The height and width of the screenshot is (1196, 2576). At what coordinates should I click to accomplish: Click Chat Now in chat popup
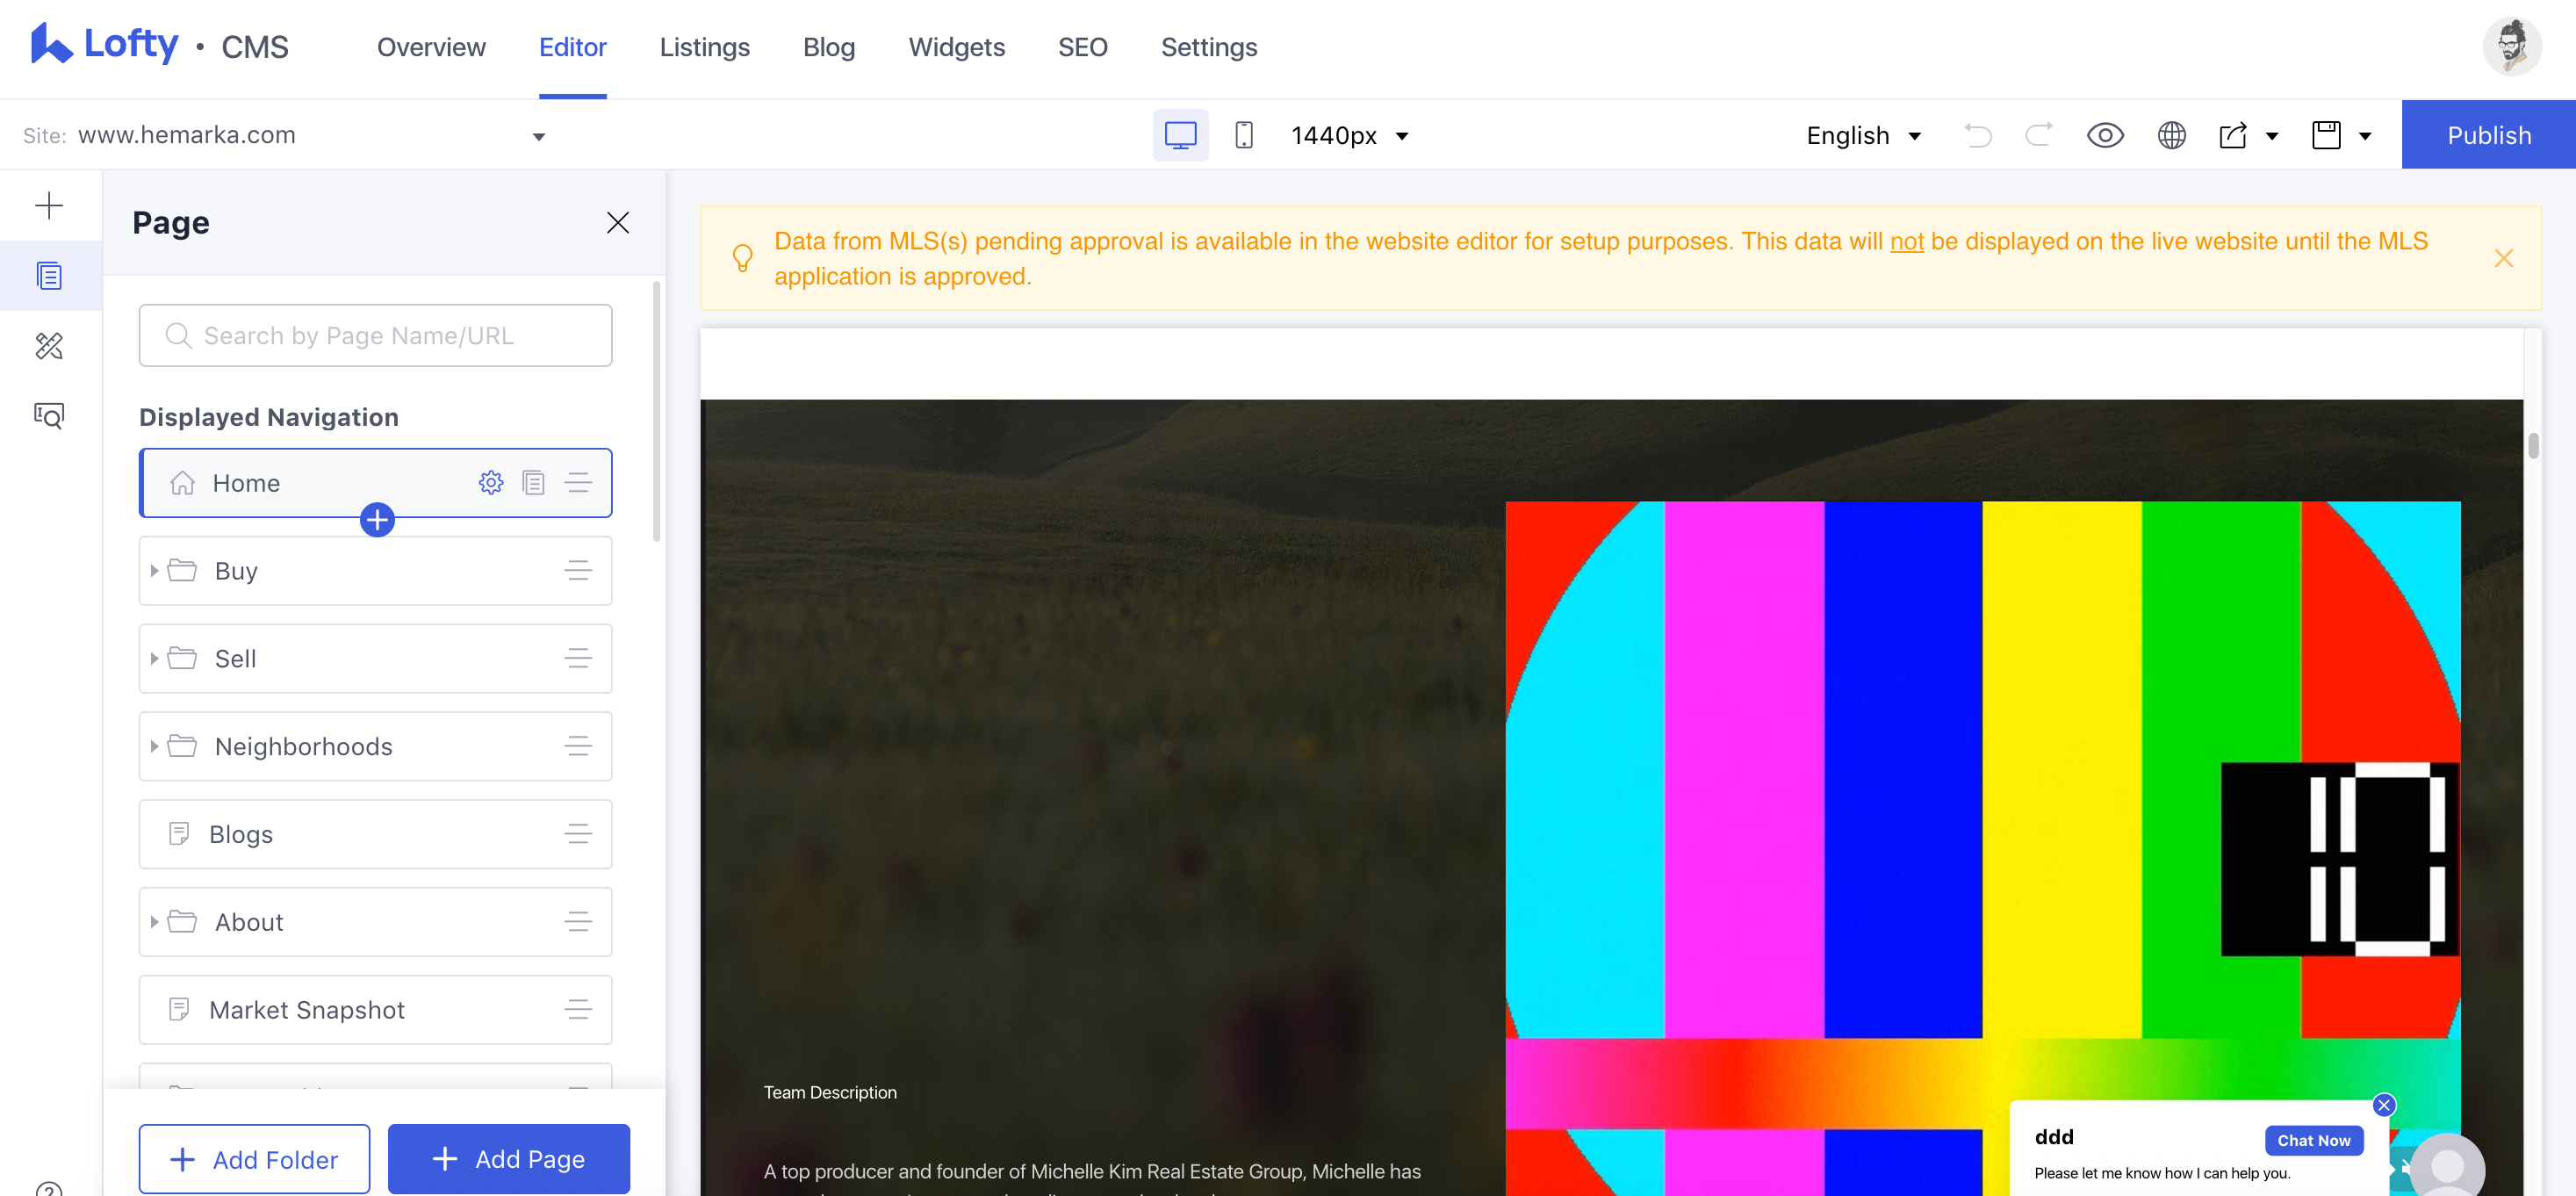(2314, 1140)
